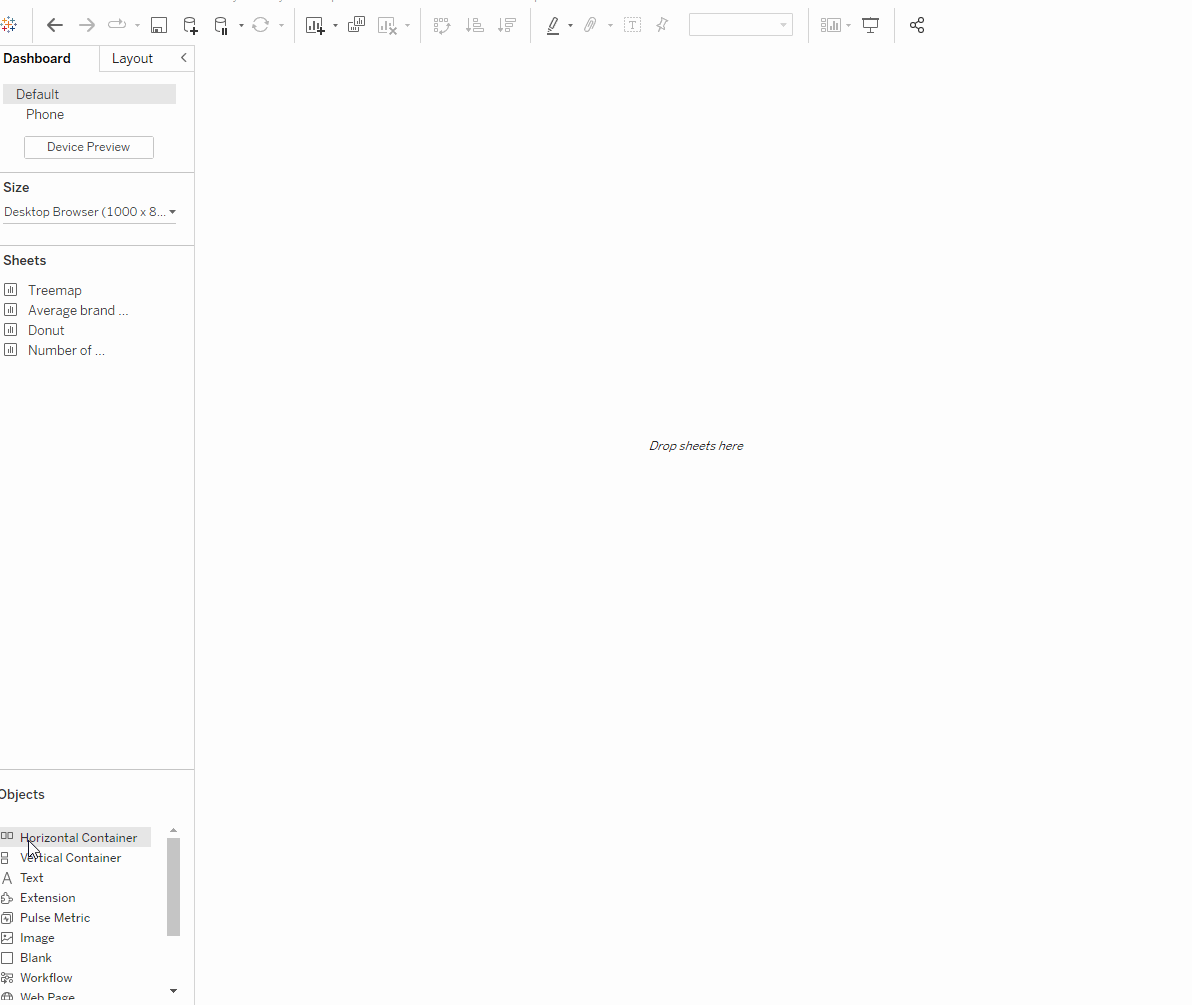
Task: Click the Sheets section heading
Action: tap(24, 261)
